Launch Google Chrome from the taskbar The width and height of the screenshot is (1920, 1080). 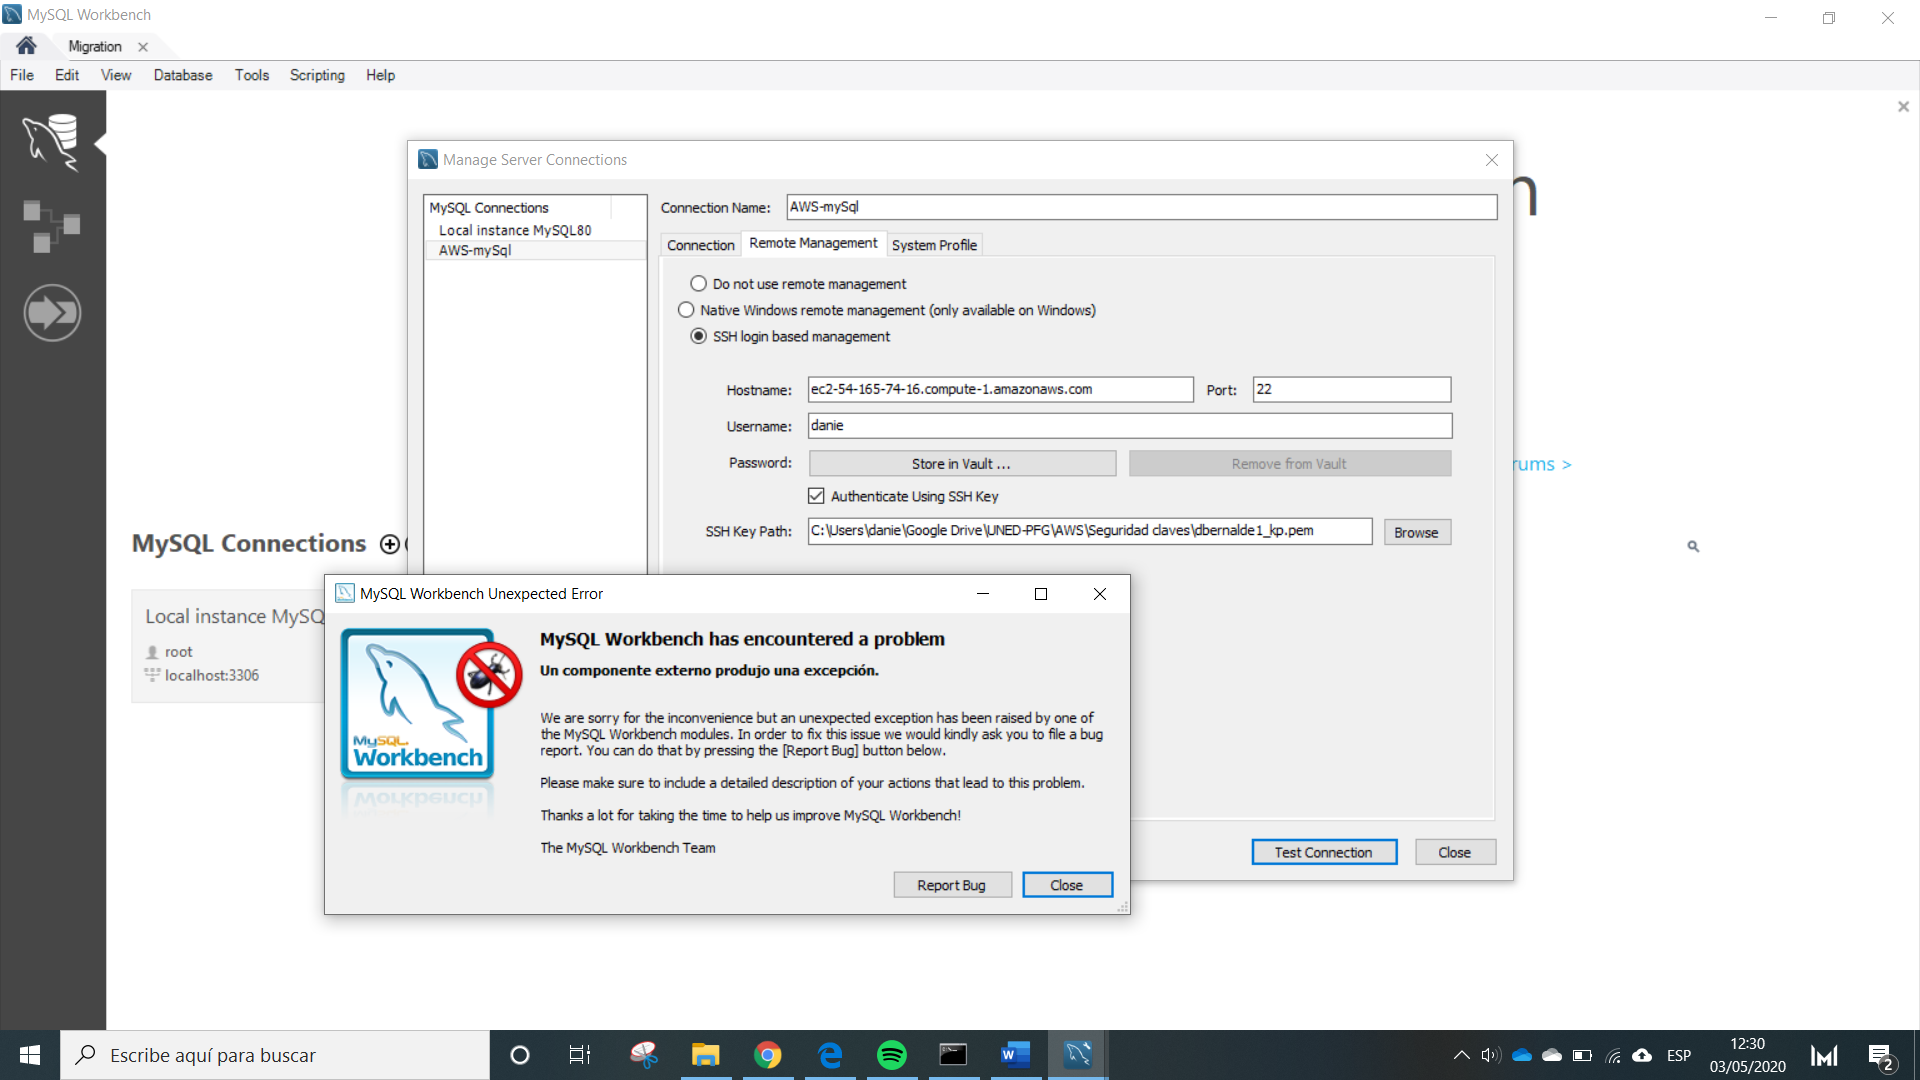(x=768, y=1055)
